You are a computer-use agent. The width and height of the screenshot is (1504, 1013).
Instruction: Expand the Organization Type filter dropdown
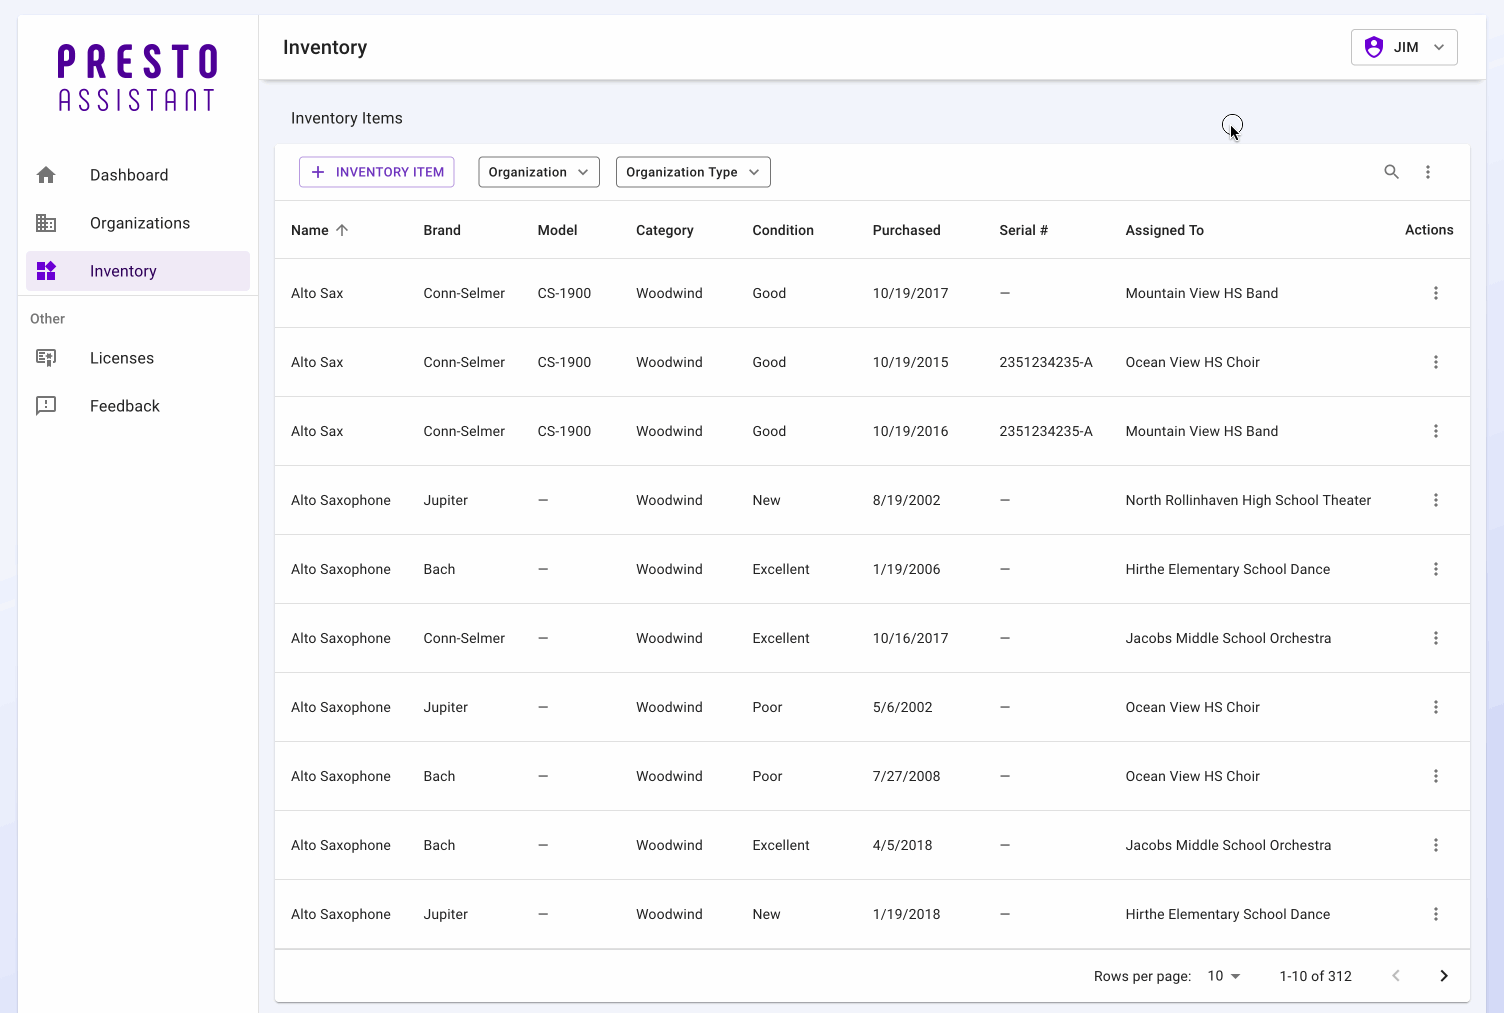click(692, 172)
